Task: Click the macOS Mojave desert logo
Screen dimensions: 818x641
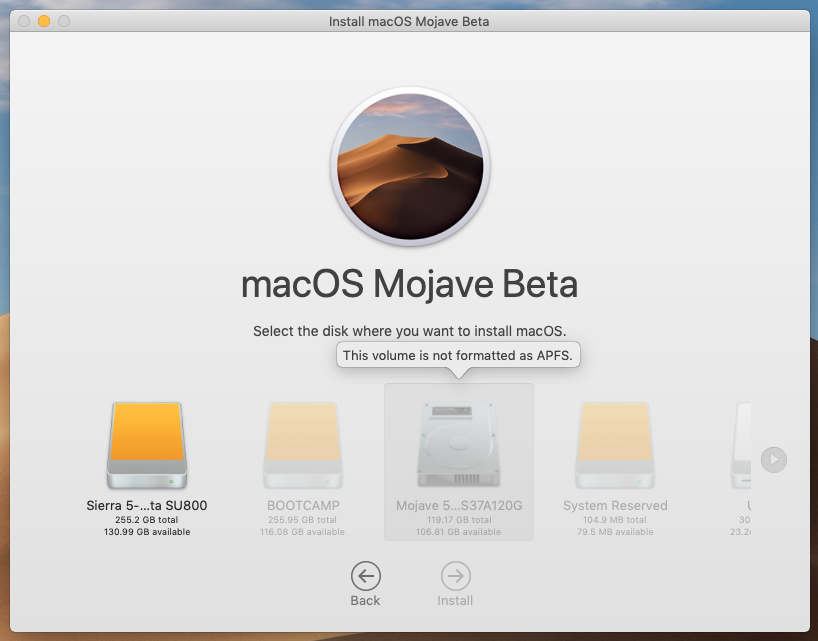Action: 410,166
